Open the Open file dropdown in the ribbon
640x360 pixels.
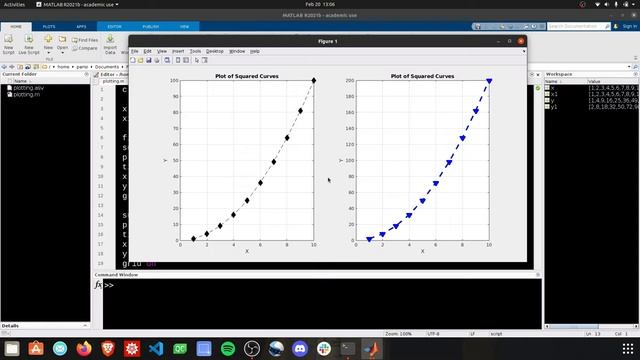pyautogui.click(x=62, y=44)
